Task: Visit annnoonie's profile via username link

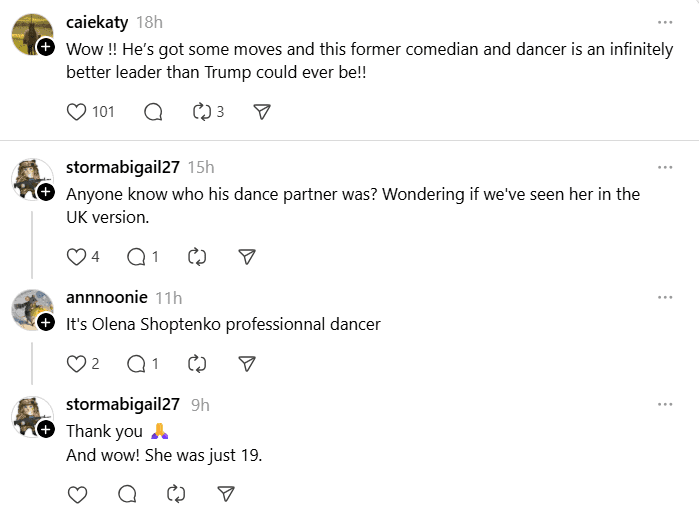Action: click(x=107, y=298)
